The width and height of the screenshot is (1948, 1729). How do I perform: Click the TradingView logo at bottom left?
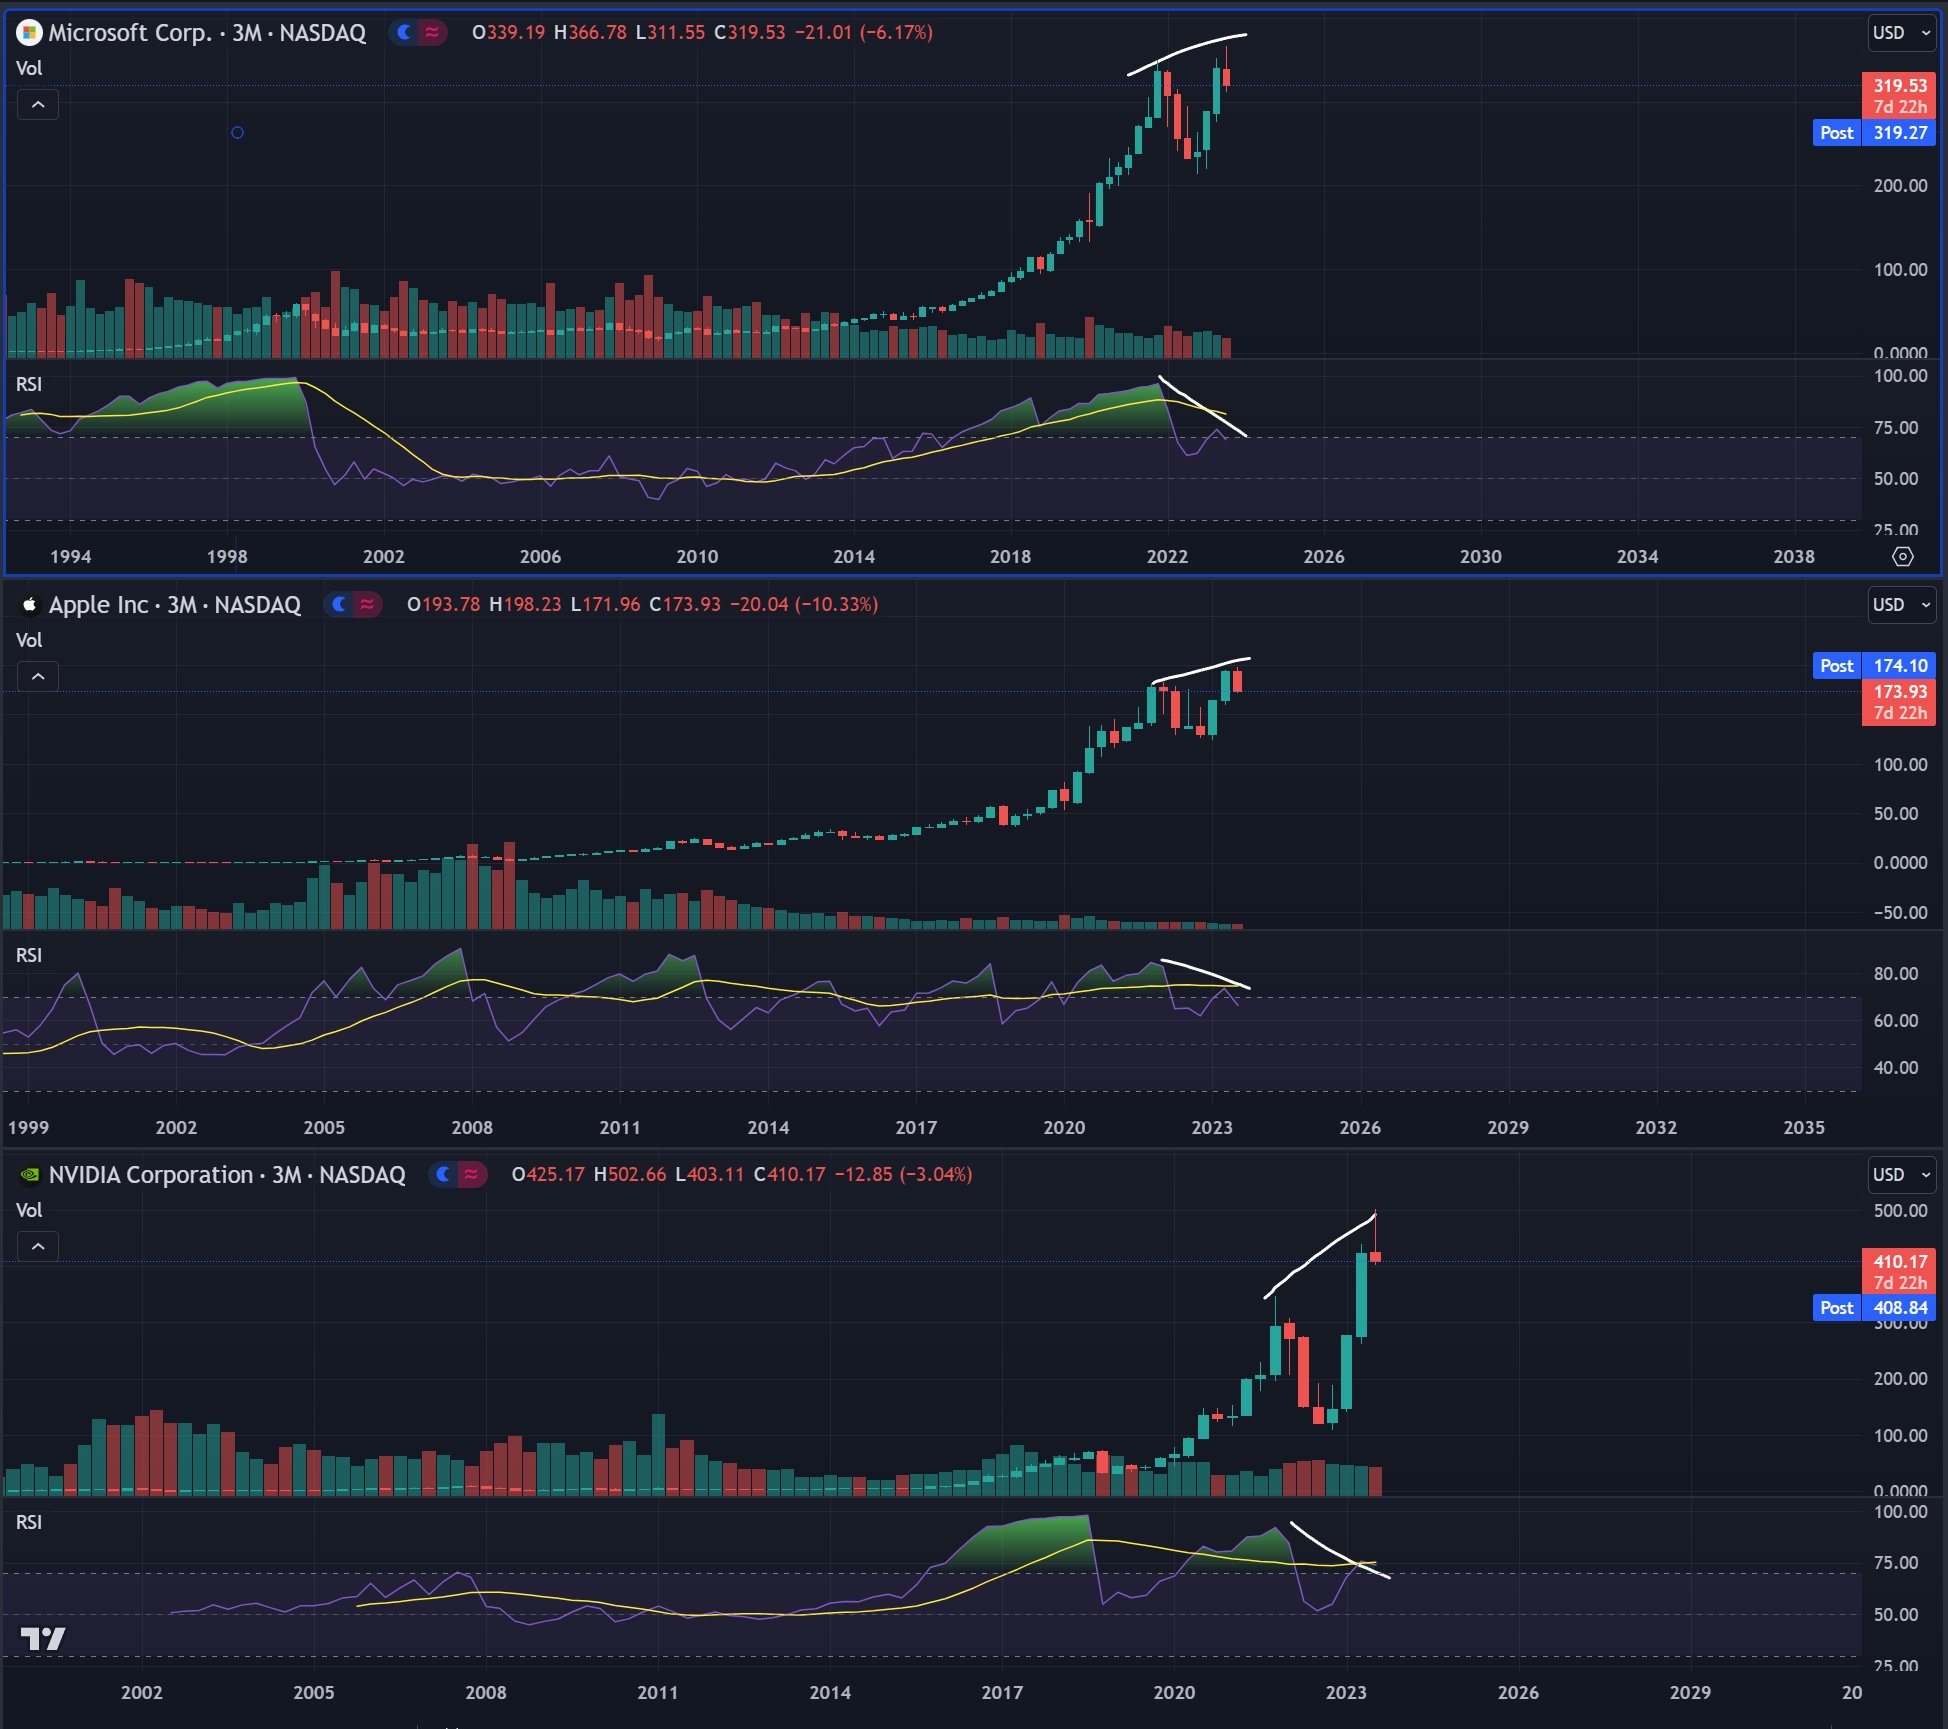[x=43, y=1639]
